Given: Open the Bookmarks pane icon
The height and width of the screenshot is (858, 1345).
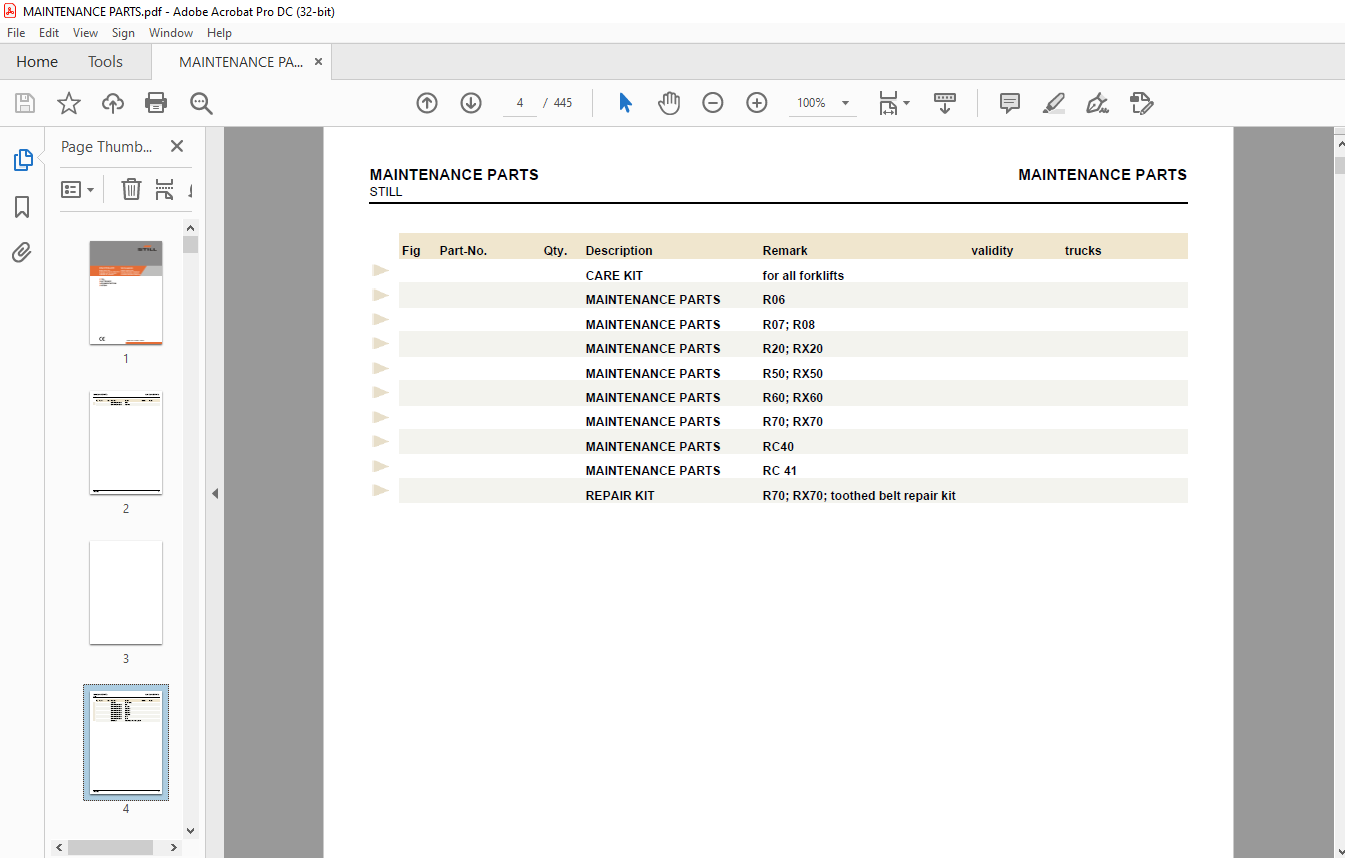Looking at the screenshot, I should (x=22, y=207).
